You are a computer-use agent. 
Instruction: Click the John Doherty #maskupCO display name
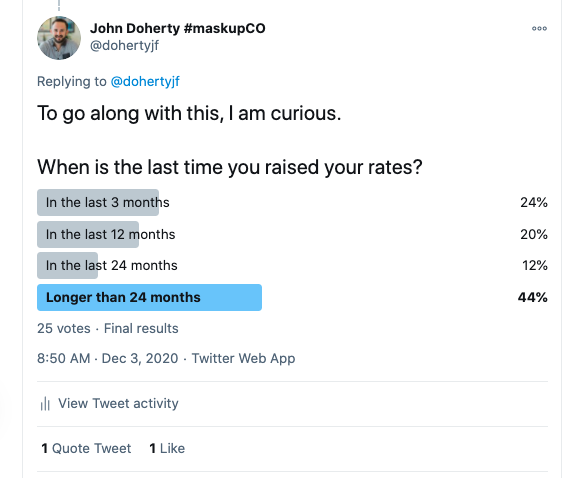point(178,28)
